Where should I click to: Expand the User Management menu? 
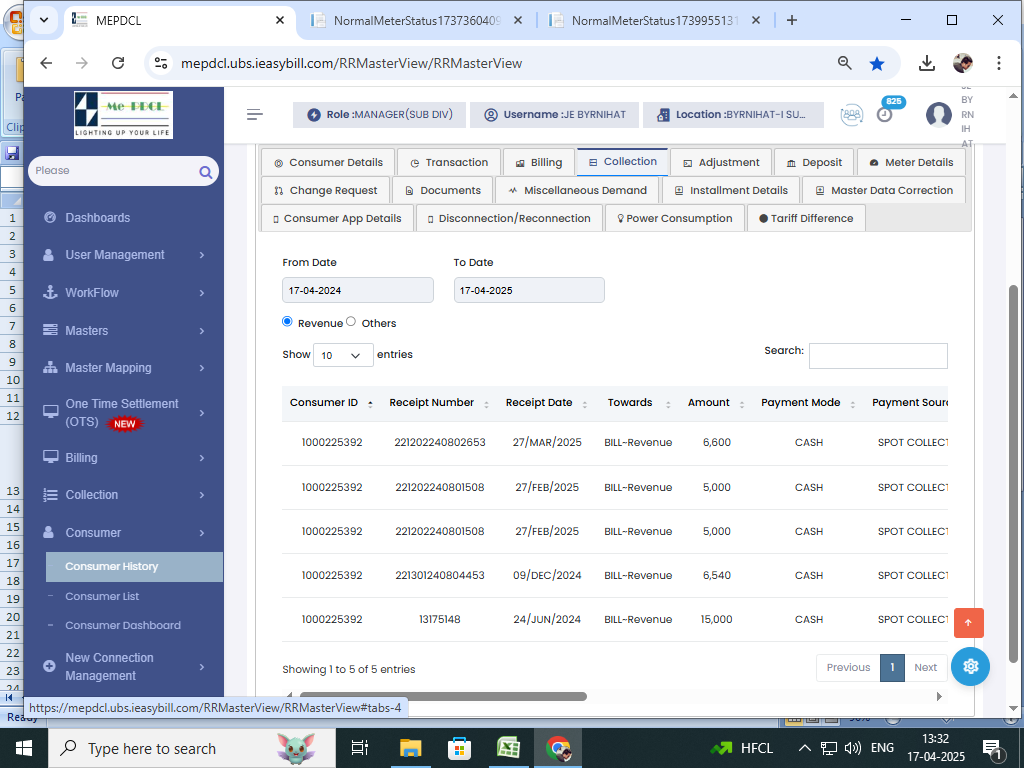123,255
